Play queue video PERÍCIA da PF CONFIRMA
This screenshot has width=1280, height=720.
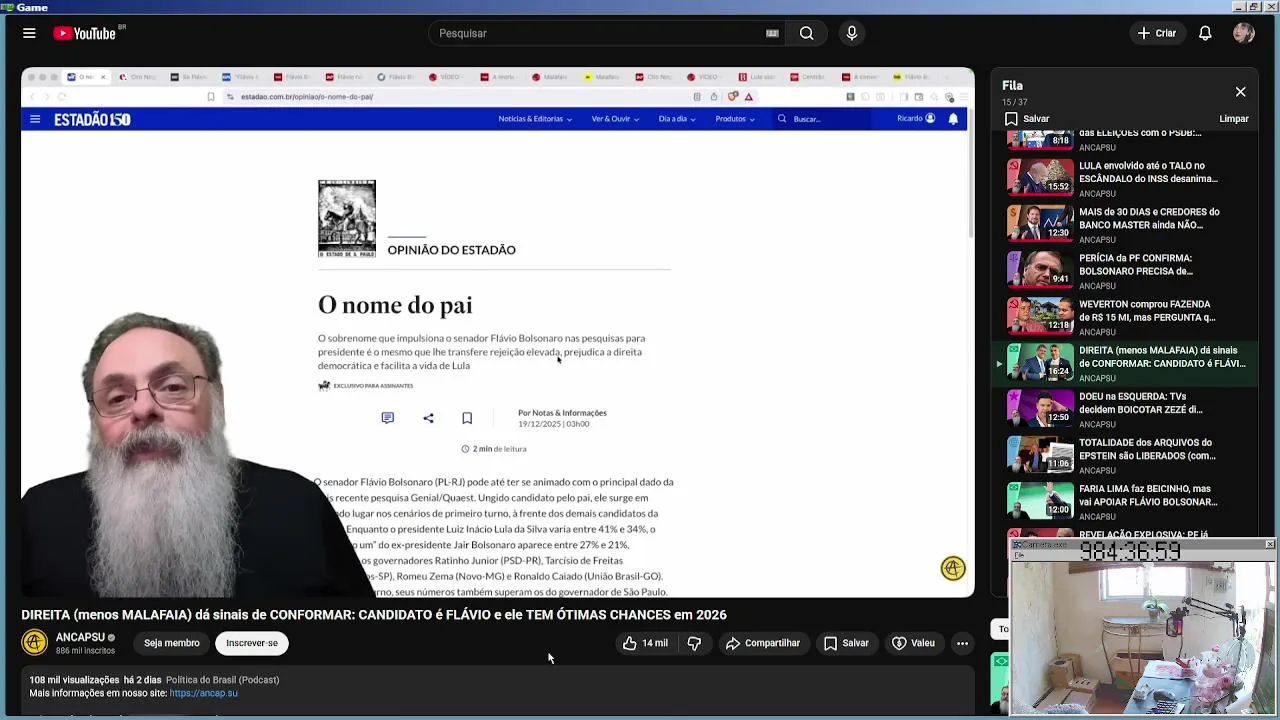[x=1127, y=270]
